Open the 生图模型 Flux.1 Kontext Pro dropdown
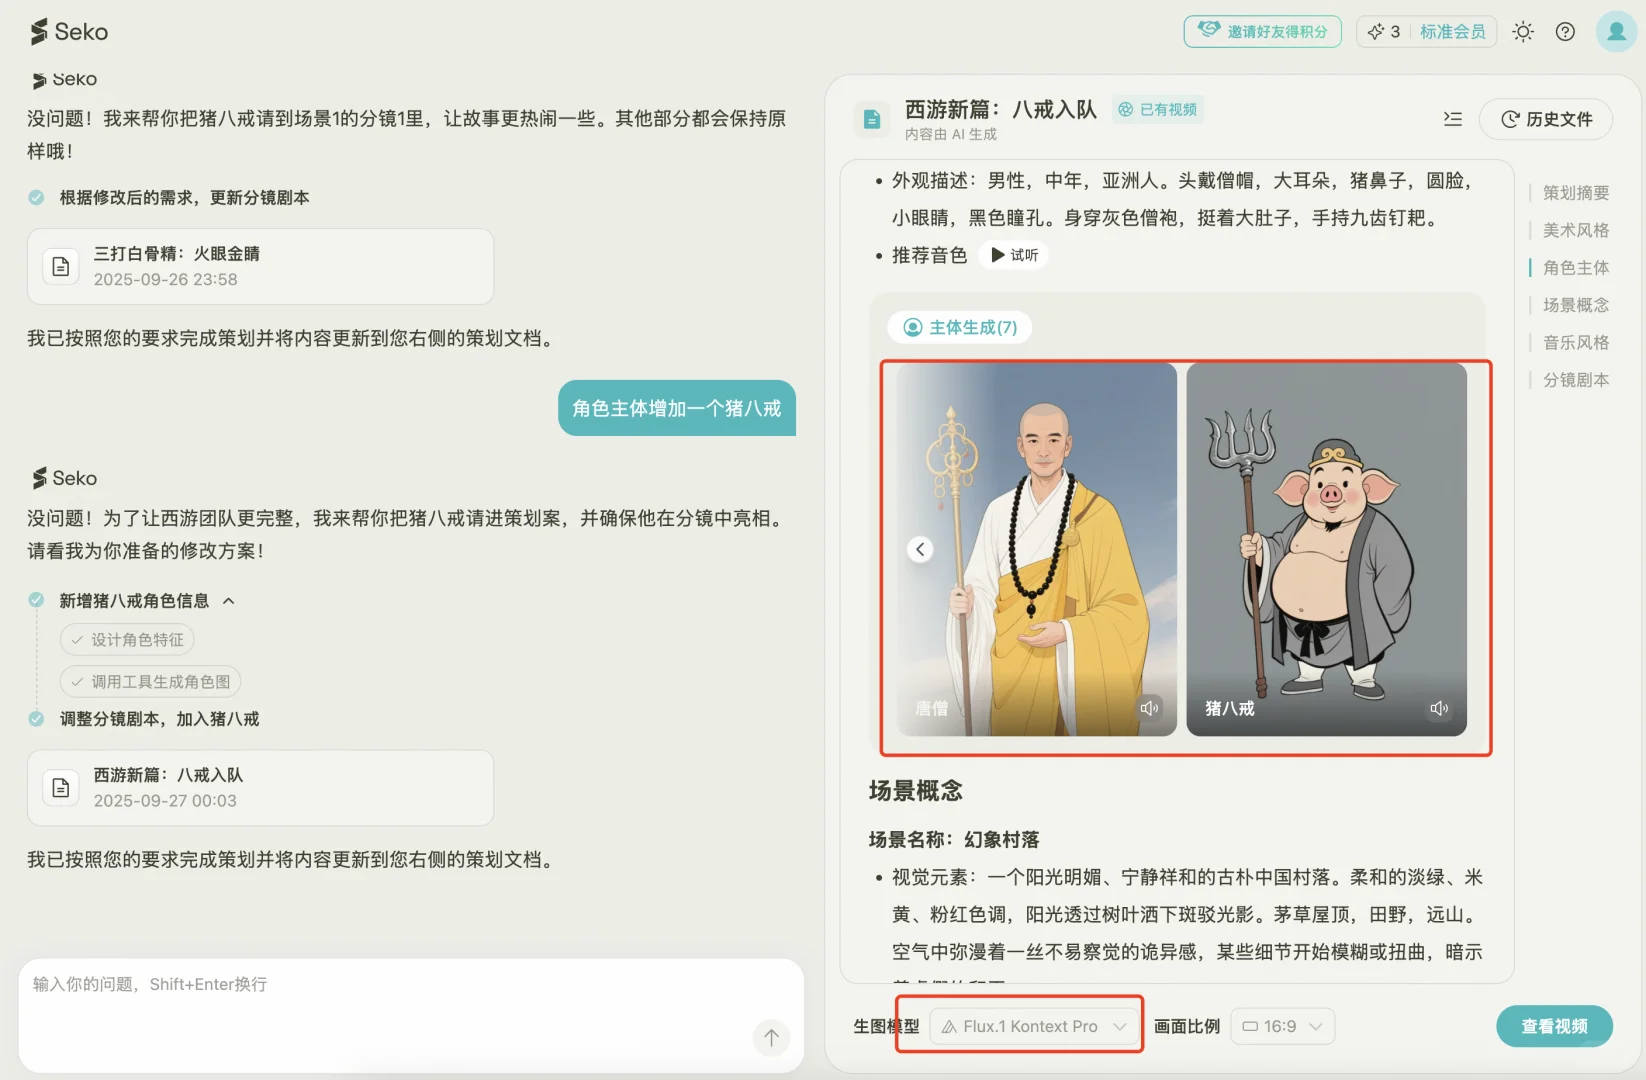Screen dimensions: 1646x1080 click(1034, 1026)
